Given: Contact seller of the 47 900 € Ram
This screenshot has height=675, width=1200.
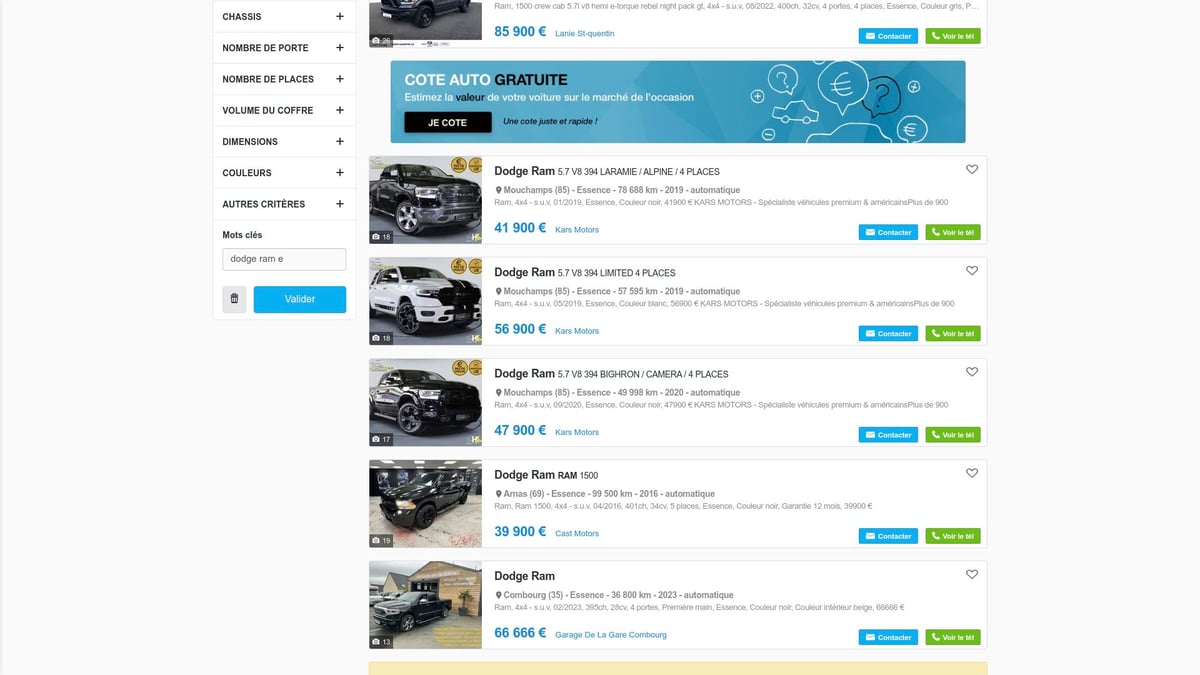Looking at the screenshot, I should (x=888, y=435).
